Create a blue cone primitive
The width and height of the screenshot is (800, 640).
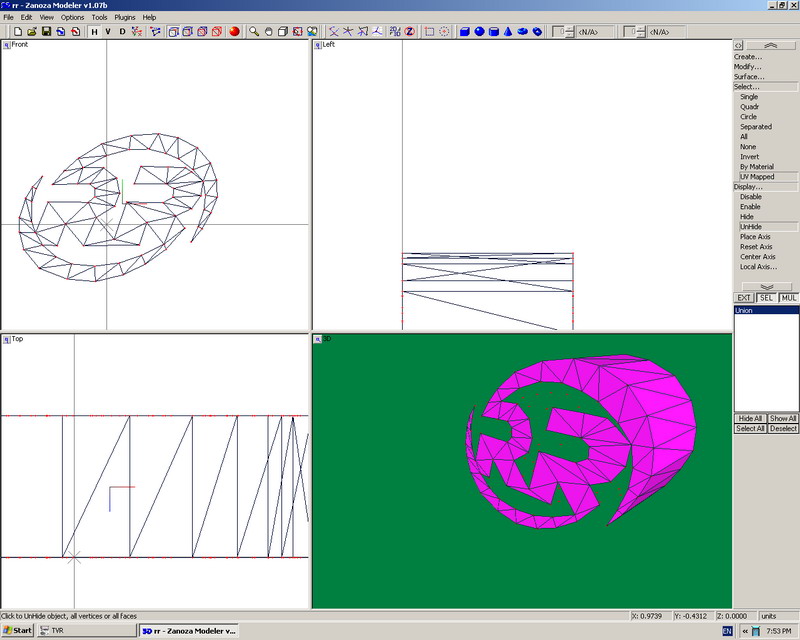tap(508, 32)
